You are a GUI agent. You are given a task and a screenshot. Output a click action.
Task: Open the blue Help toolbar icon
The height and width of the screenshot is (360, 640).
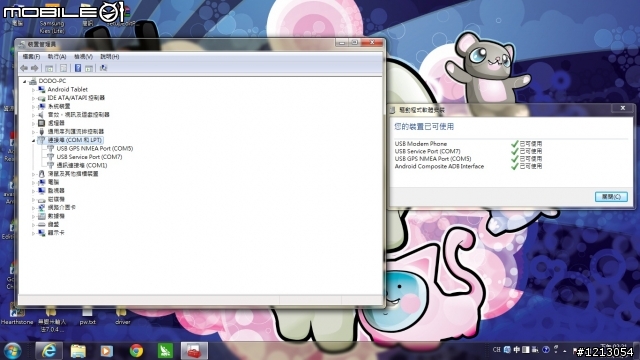78,68
